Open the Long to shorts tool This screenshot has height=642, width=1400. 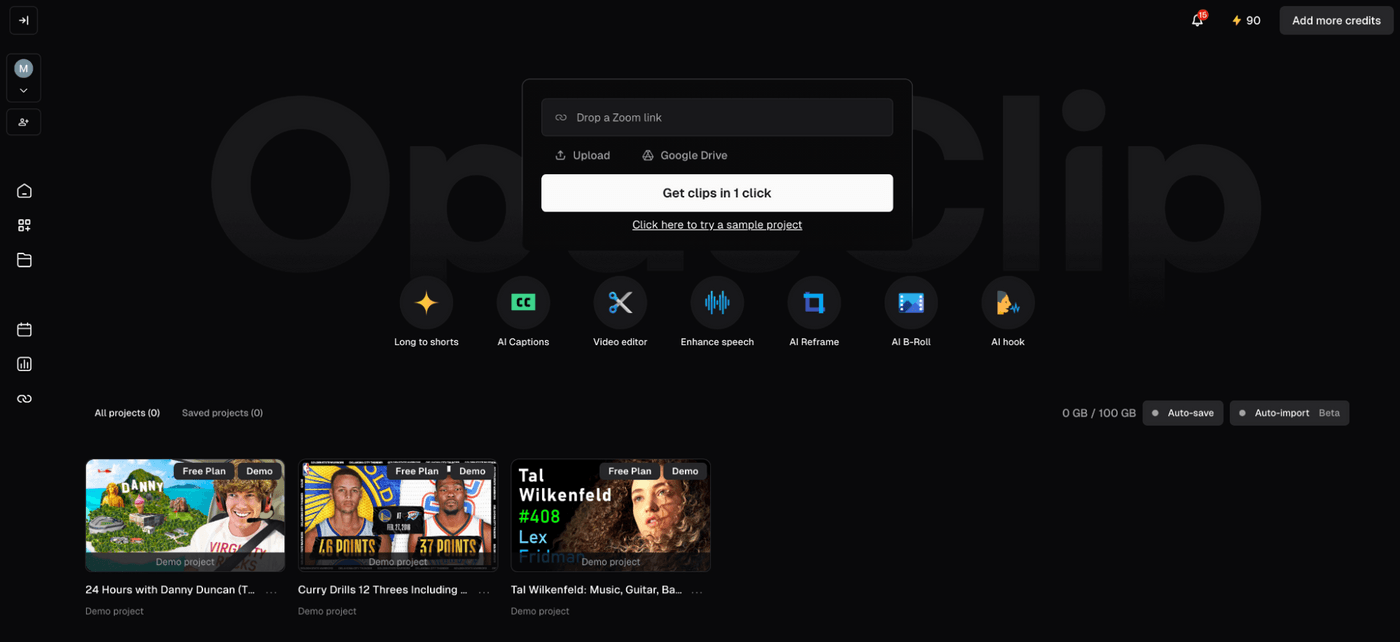point(426,303)
